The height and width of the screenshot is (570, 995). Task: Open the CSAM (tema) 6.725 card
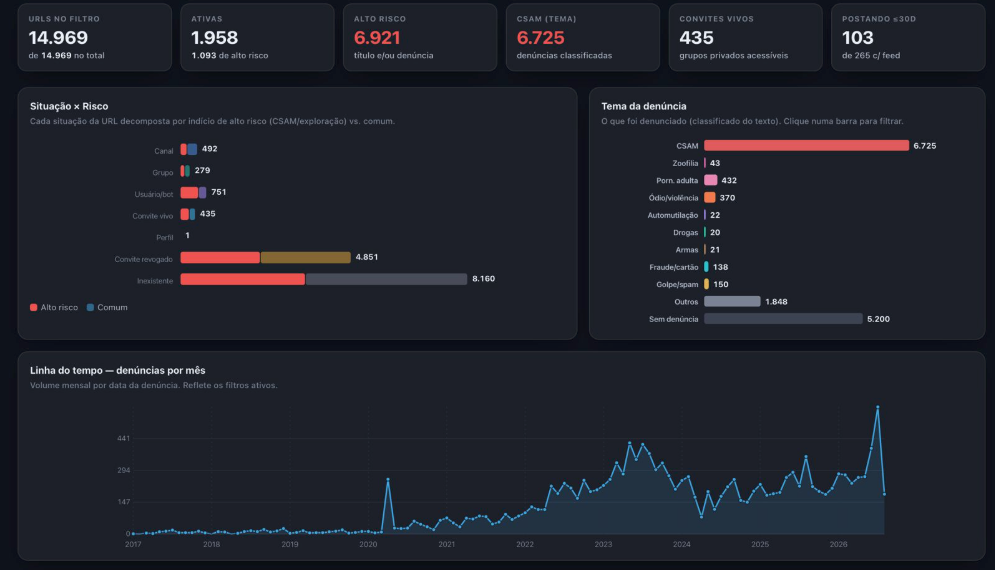(583, 37)
